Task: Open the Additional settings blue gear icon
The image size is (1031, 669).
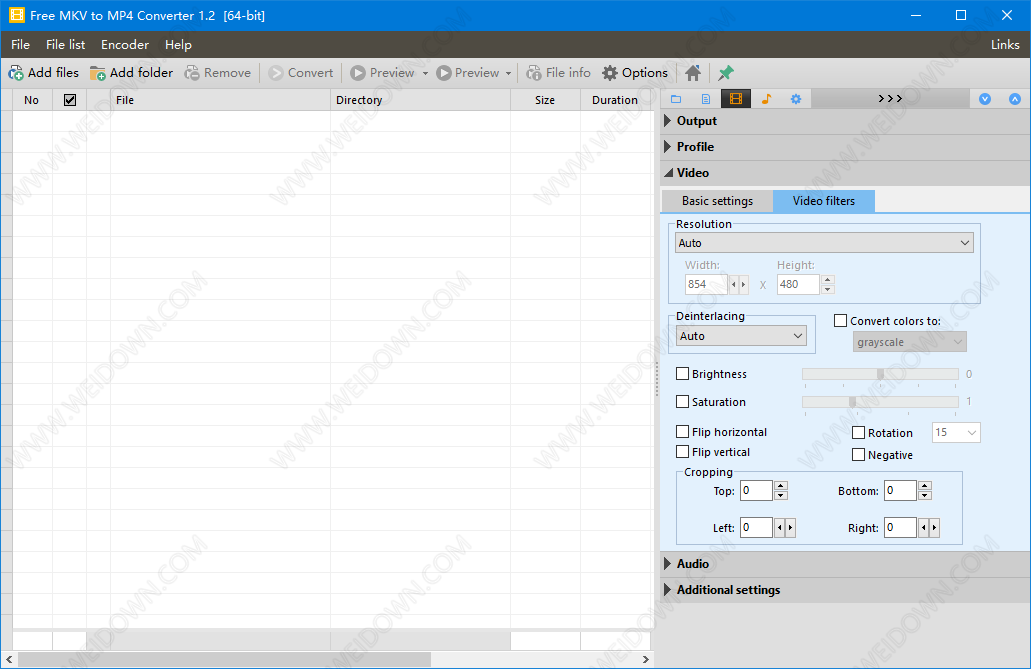Action: (796, 99)
